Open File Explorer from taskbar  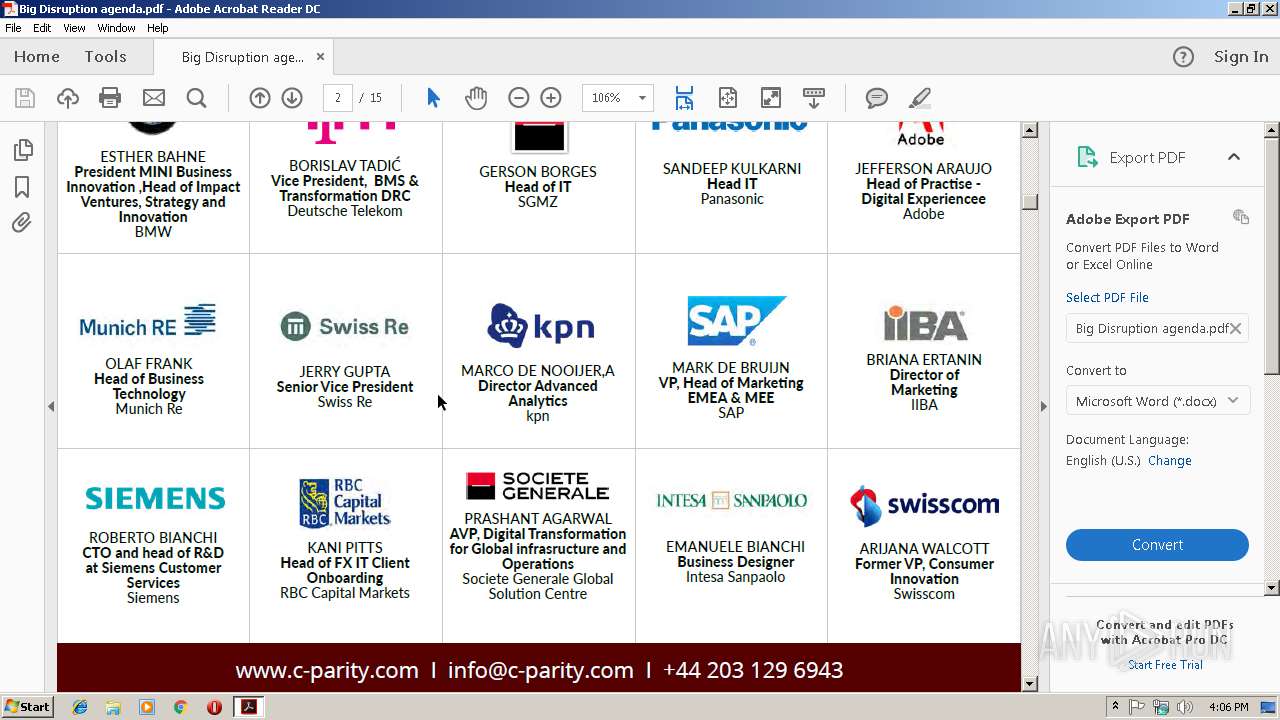coord(113,707)
